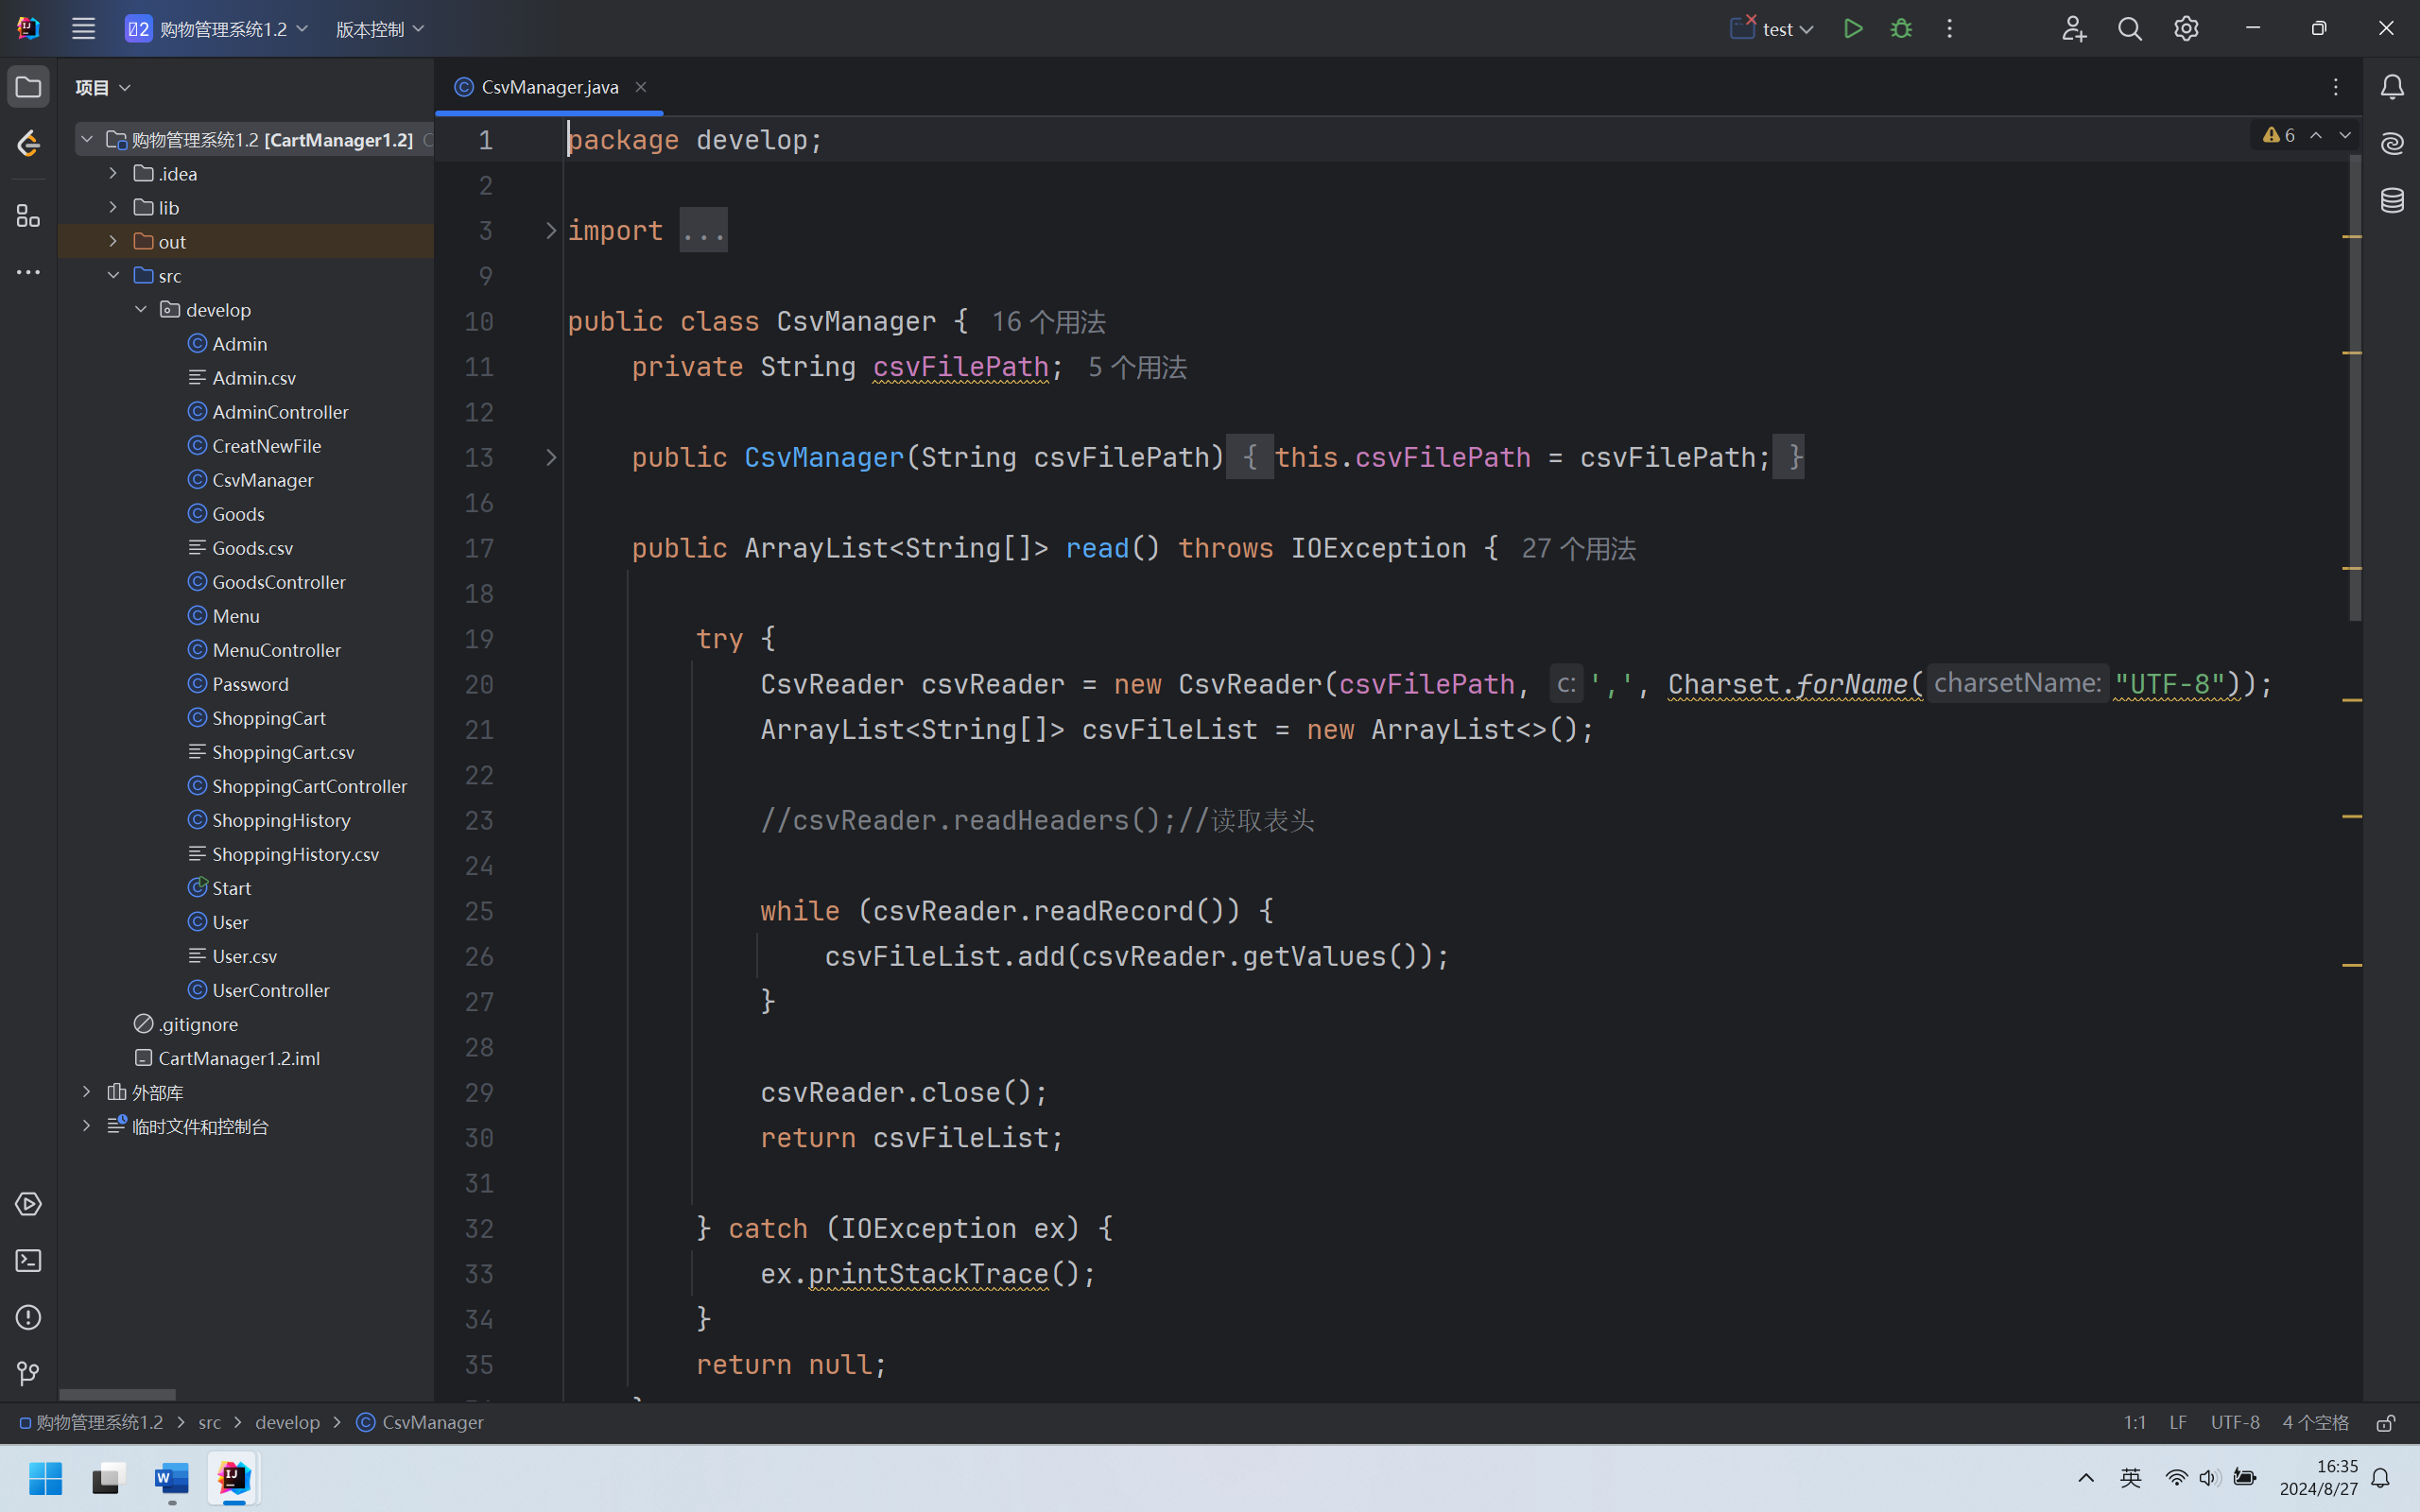The width and height of the screenshot is (2420, 1512).
Task: Run the test configuration
Action: pyautogui.click(x=1853, y=29)
